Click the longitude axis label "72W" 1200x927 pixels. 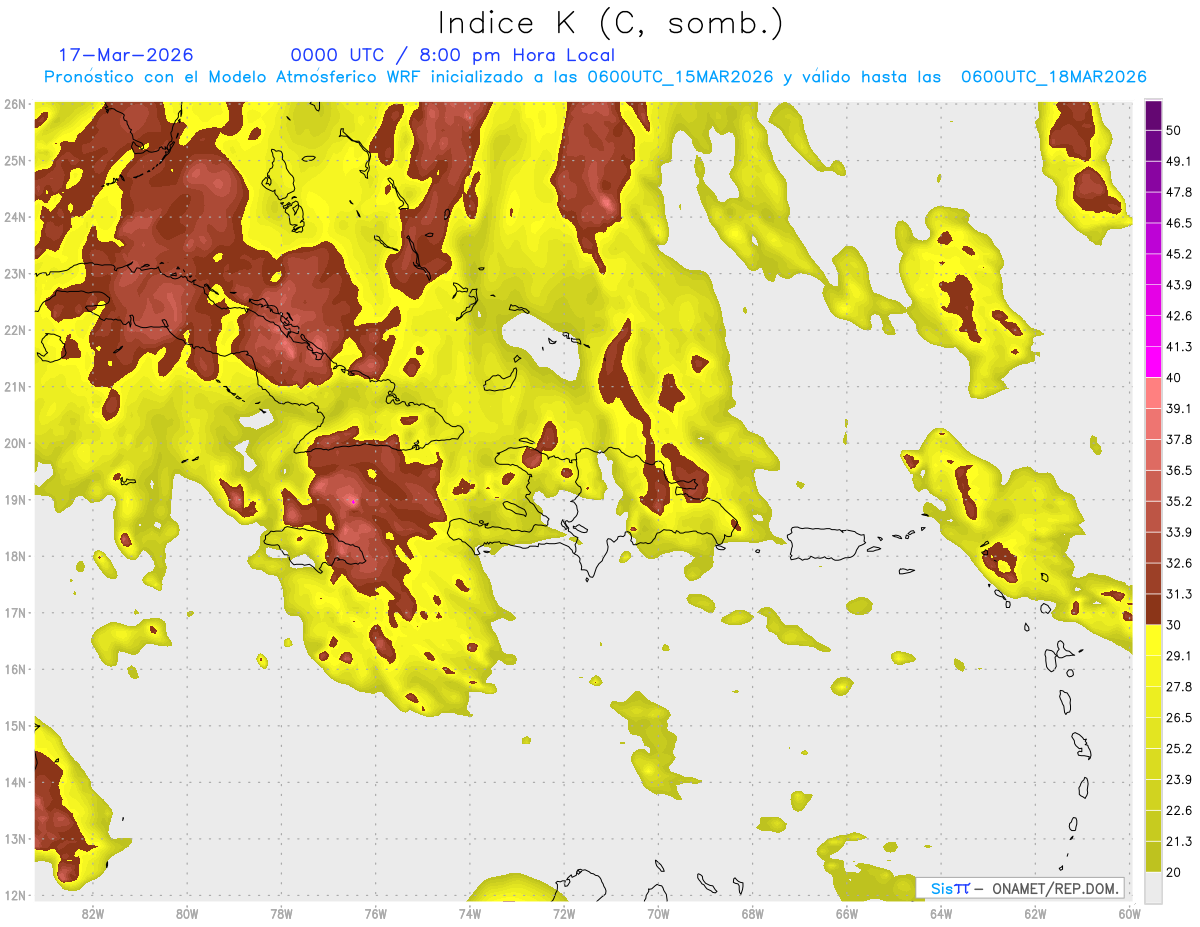(564, 913)
